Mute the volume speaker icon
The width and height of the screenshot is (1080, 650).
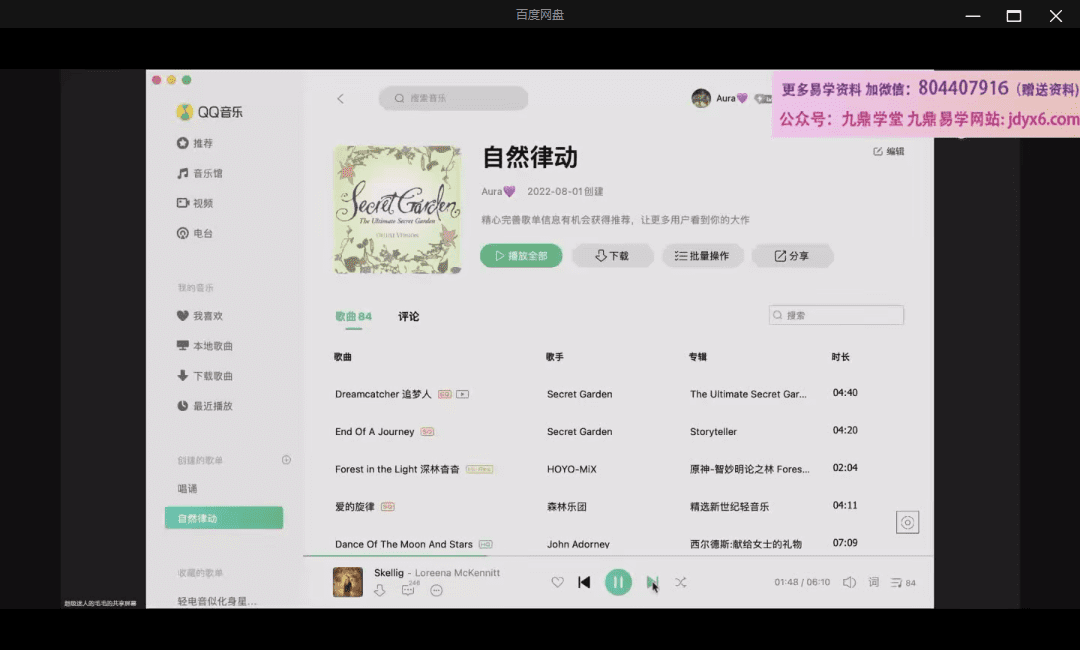[x=849, y=582]
